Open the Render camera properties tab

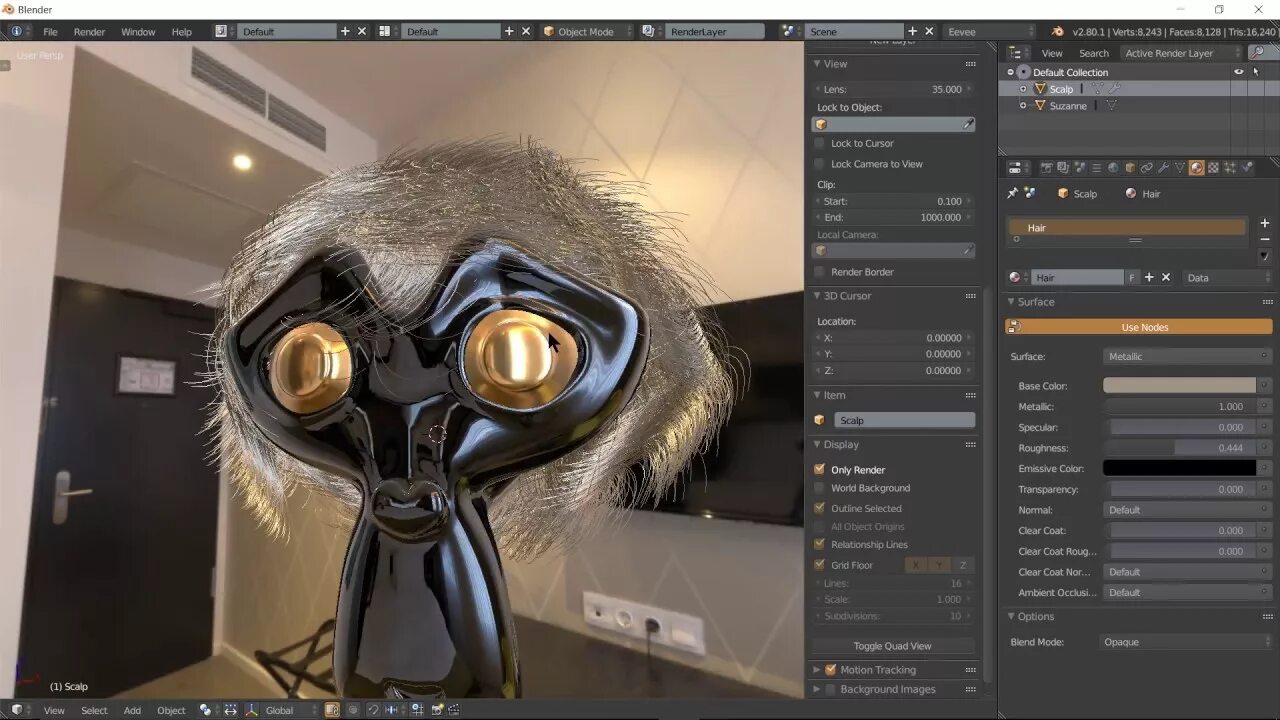click(x=1046, y=168)
